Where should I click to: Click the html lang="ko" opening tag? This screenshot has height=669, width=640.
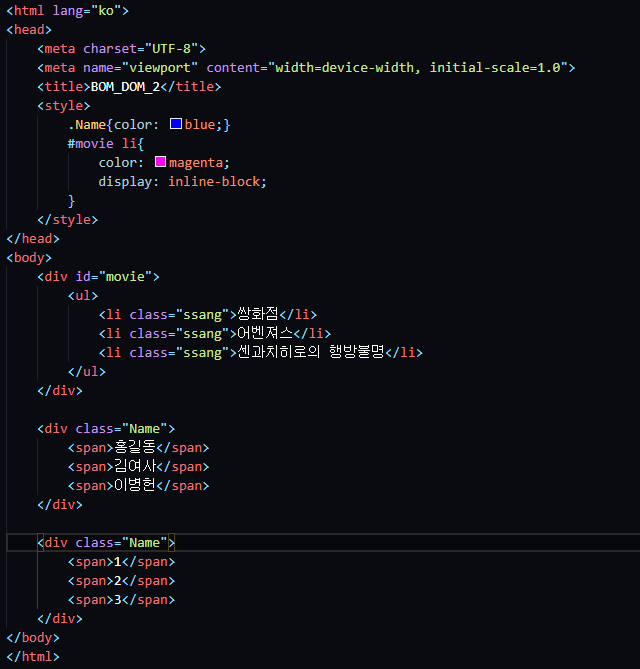coord(67,10)
